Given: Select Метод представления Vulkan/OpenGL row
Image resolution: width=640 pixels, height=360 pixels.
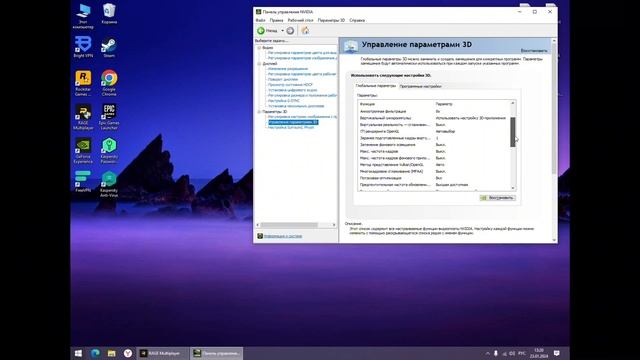Looking at the screenshot, I should click(x=434, y=165).
